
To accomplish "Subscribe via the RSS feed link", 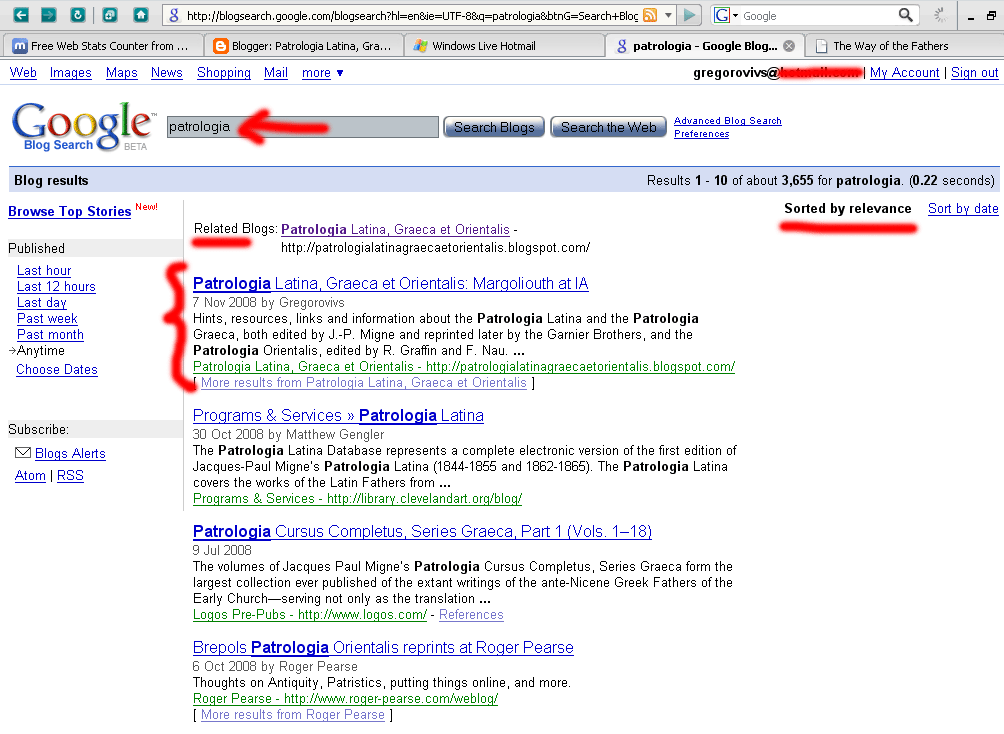I will pos(70,475).
